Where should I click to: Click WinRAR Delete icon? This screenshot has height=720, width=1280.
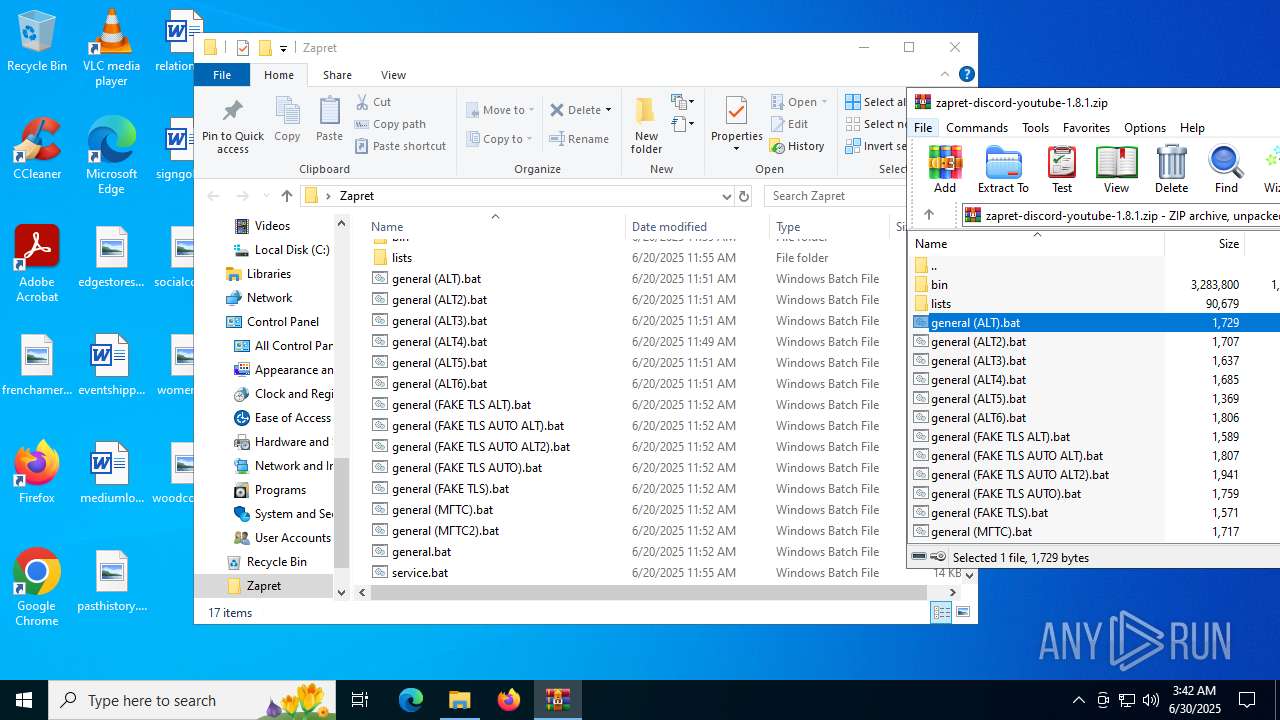pos(1171,169)
